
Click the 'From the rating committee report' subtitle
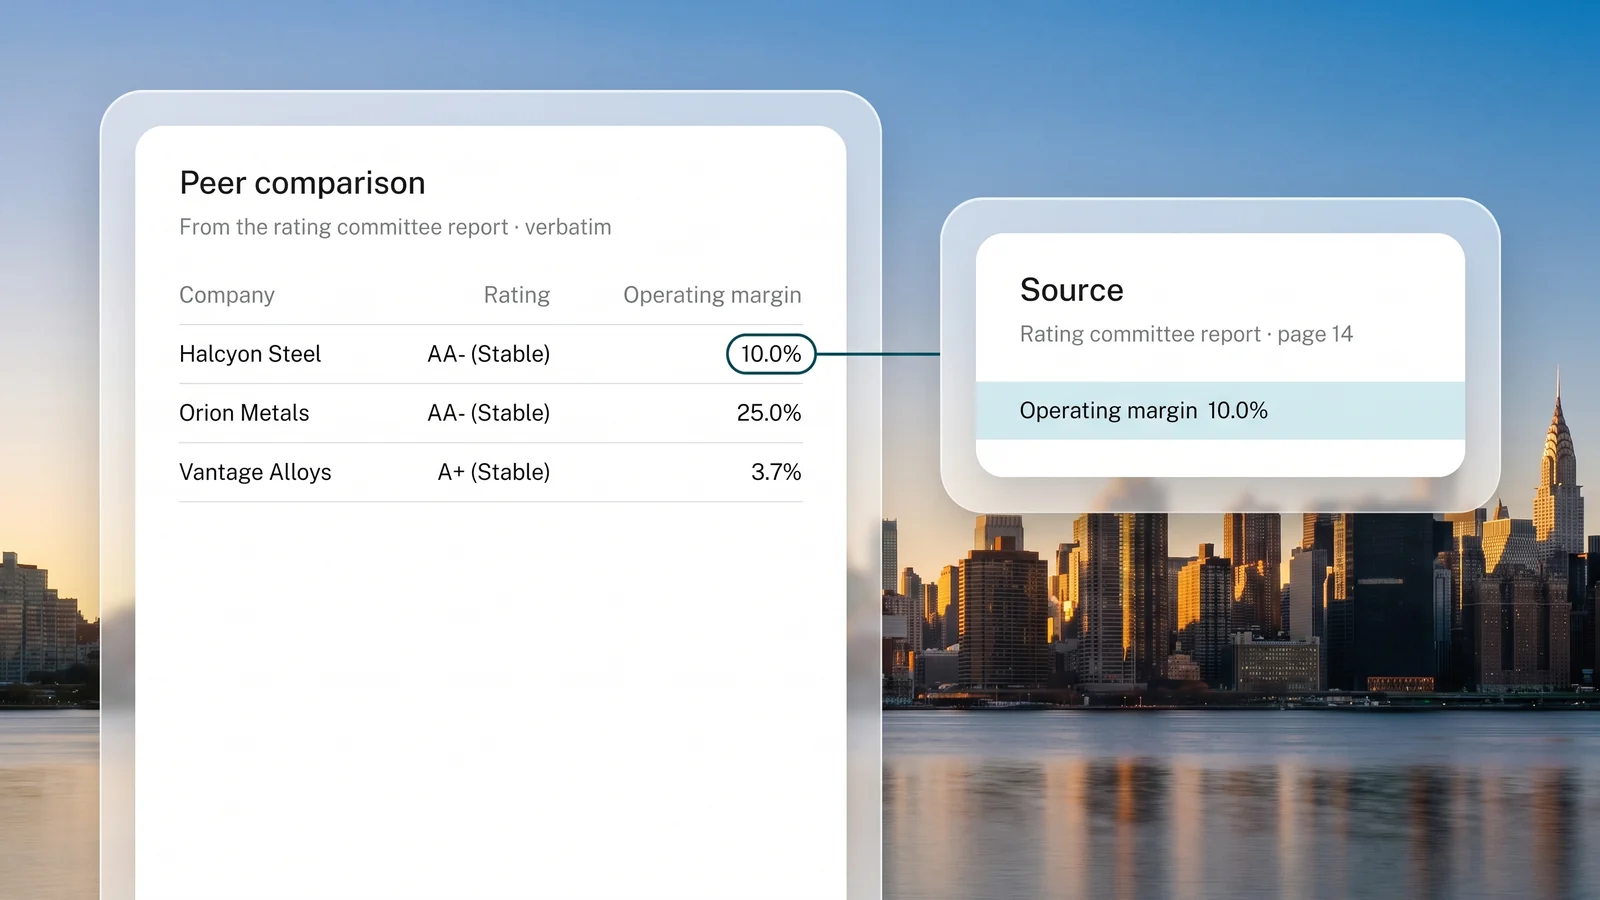(x=344, y=227)
